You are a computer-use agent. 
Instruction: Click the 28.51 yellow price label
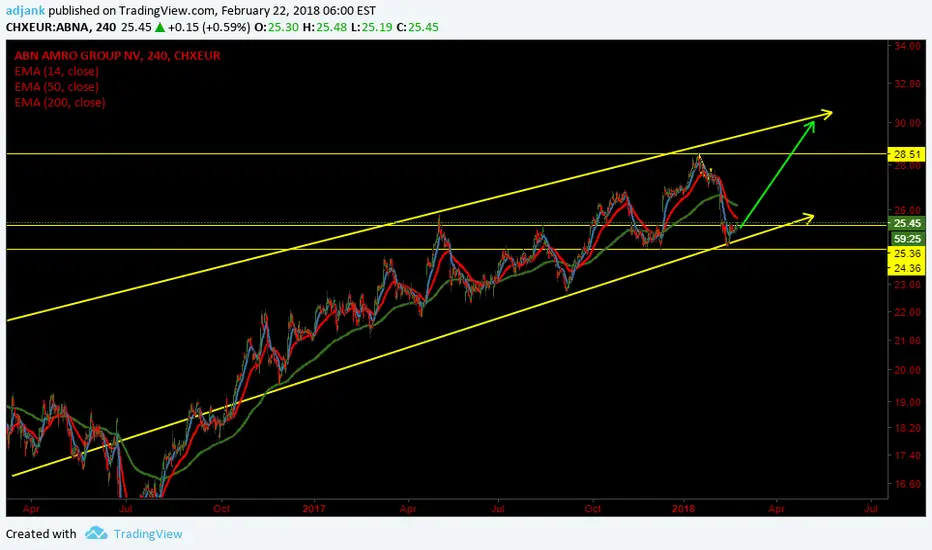click(x=906, y=154)
